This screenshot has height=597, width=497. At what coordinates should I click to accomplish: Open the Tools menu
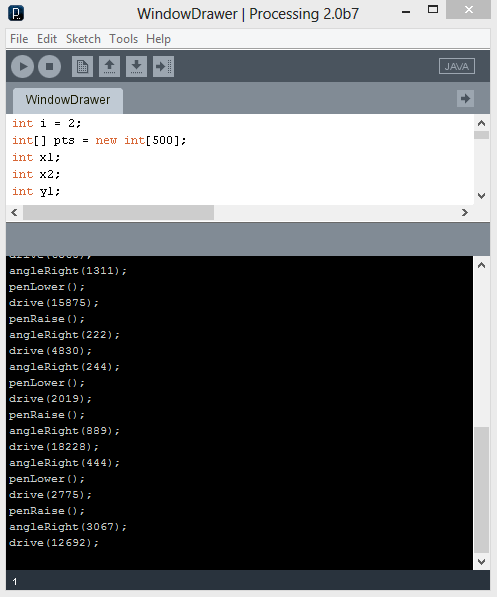tap(123, 39)
